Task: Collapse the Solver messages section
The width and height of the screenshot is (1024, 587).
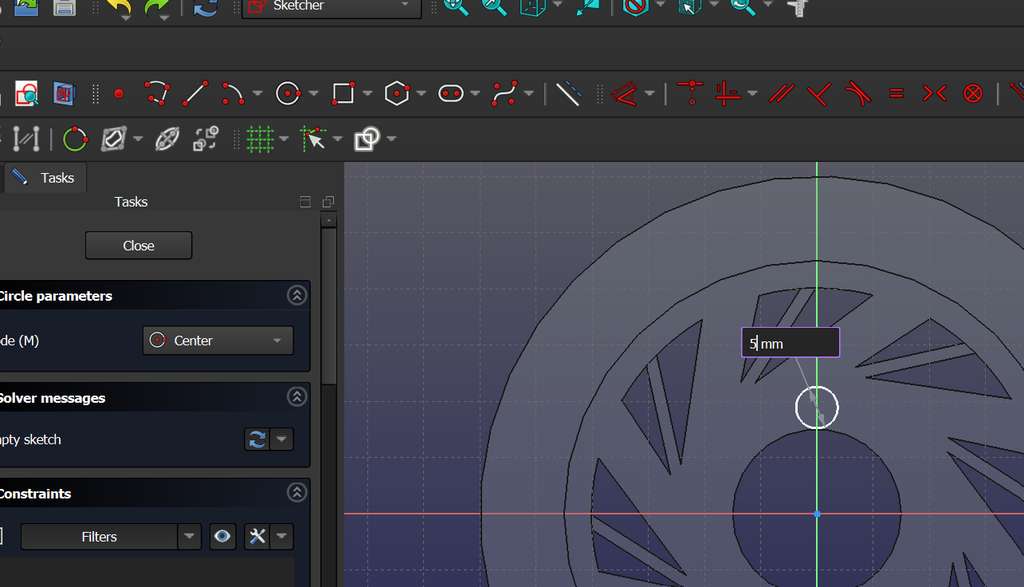Action: pyautogui.click(x=296, y=397)
